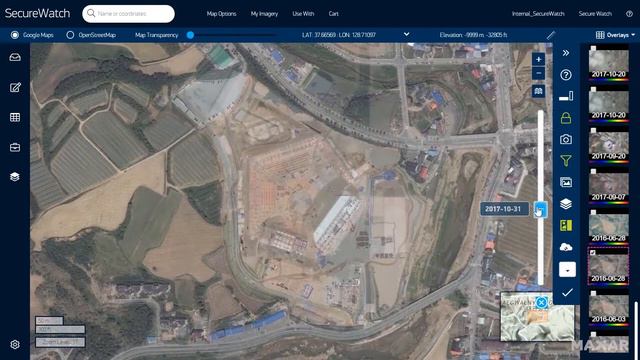Open the Map Options menu
This screenshot has width=640, height=360.
221,13
